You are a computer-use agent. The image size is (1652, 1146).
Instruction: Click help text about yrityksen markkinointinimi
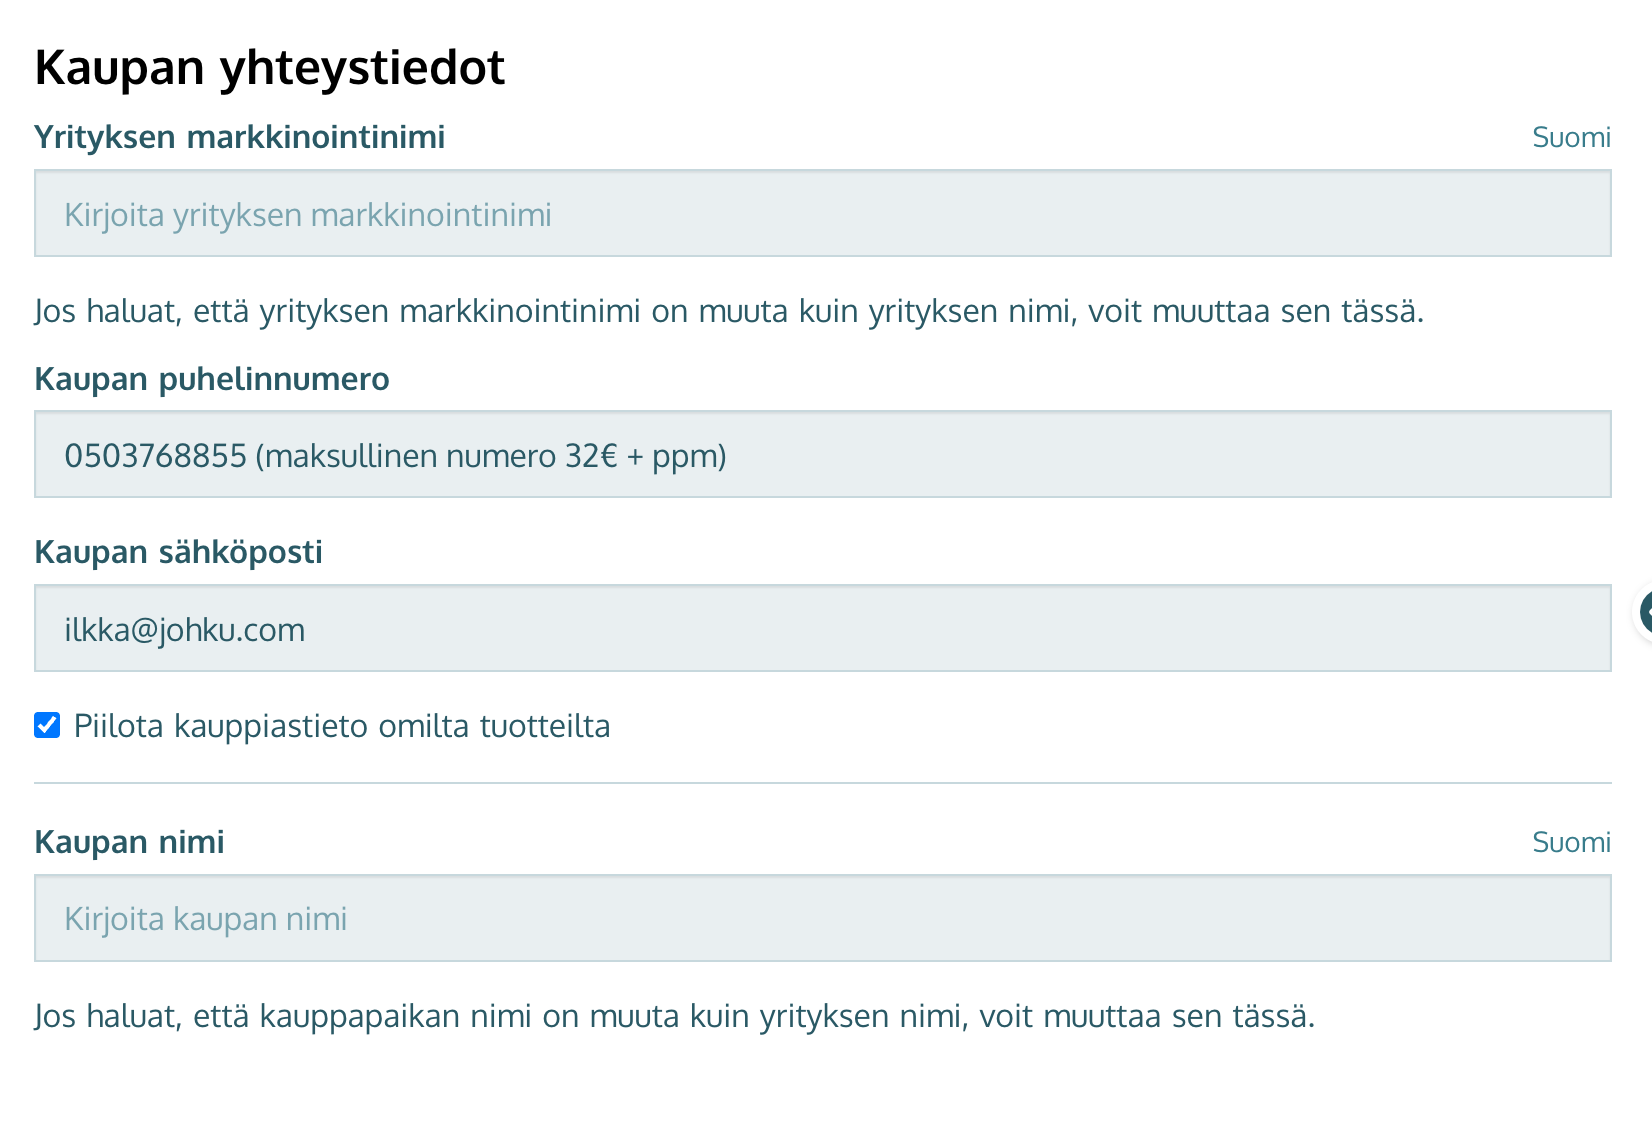pyautogui.click(x=729, y=311)
